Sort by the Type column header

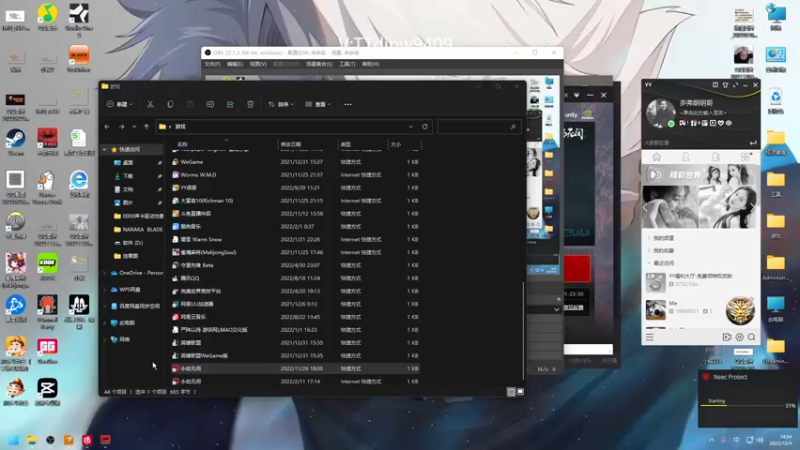tap(362, 144)
